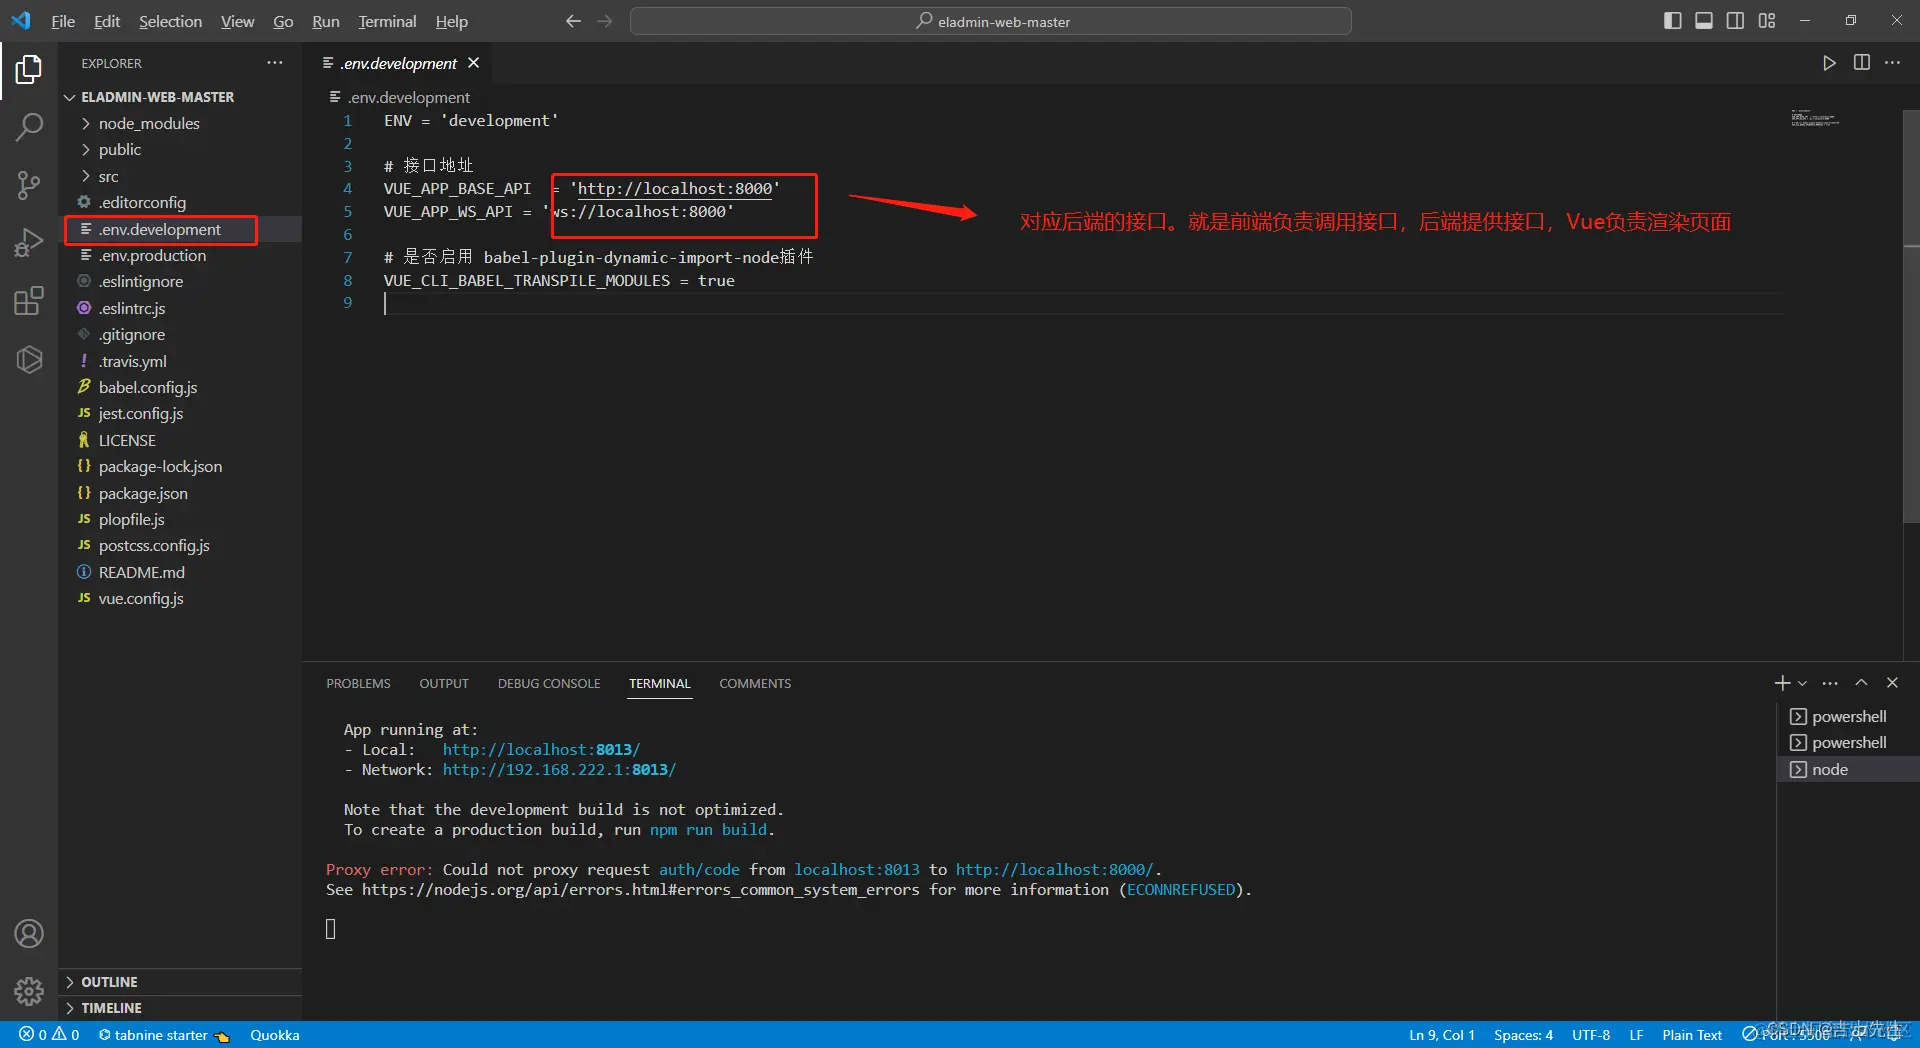Open the Edit menu
Image resolution: width=1920 pixels, height=1048 pixels.
click(x=107, y=21)
